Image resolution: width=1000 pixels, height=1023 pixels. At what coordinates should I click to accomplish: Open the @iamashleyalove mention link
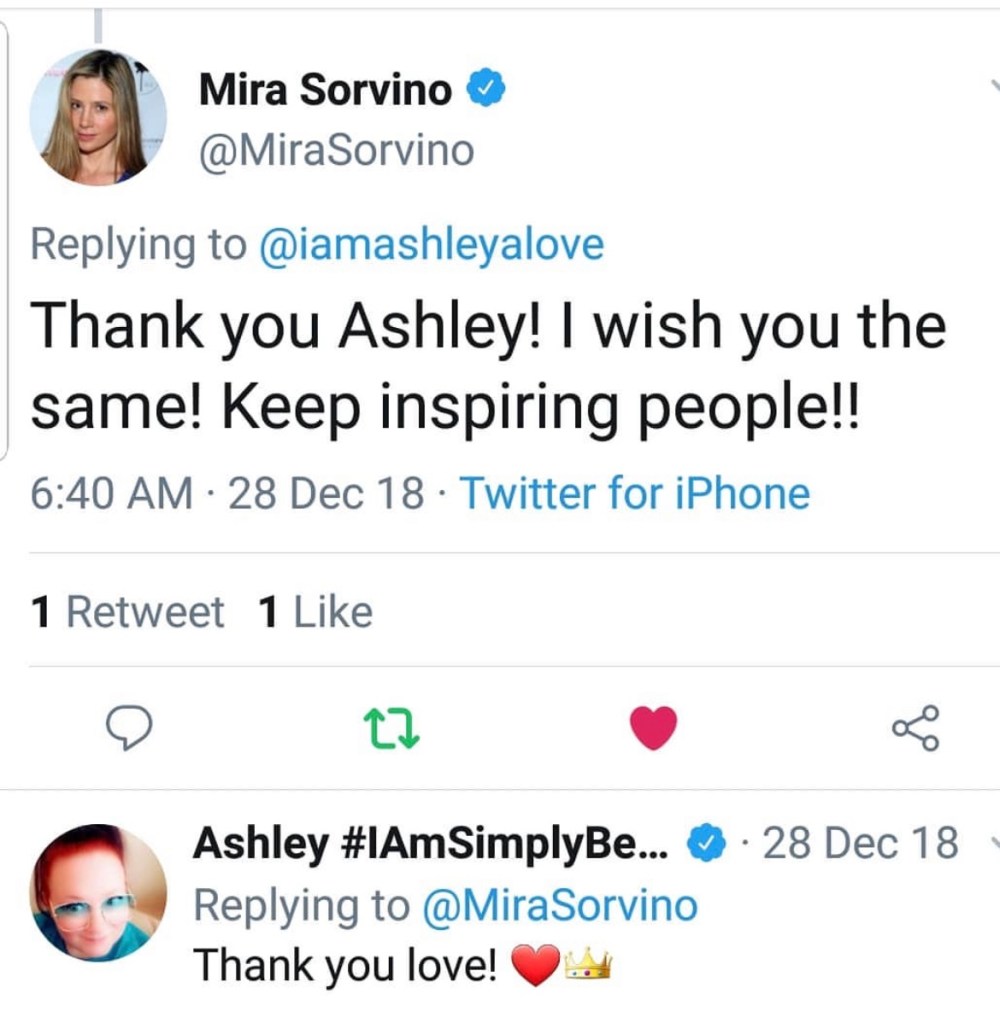pyautogui.click(x=431, y=243)
